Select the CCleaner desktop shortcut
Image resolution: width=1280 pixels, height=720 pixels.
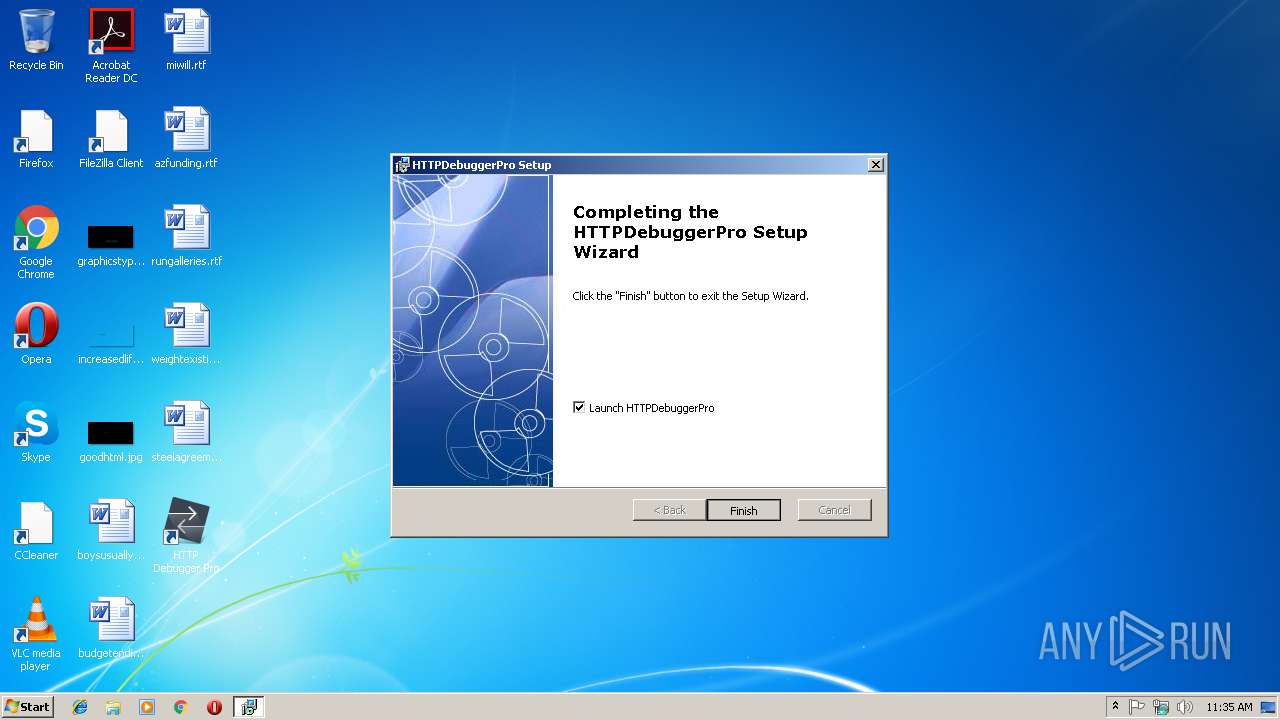(36, 530)
